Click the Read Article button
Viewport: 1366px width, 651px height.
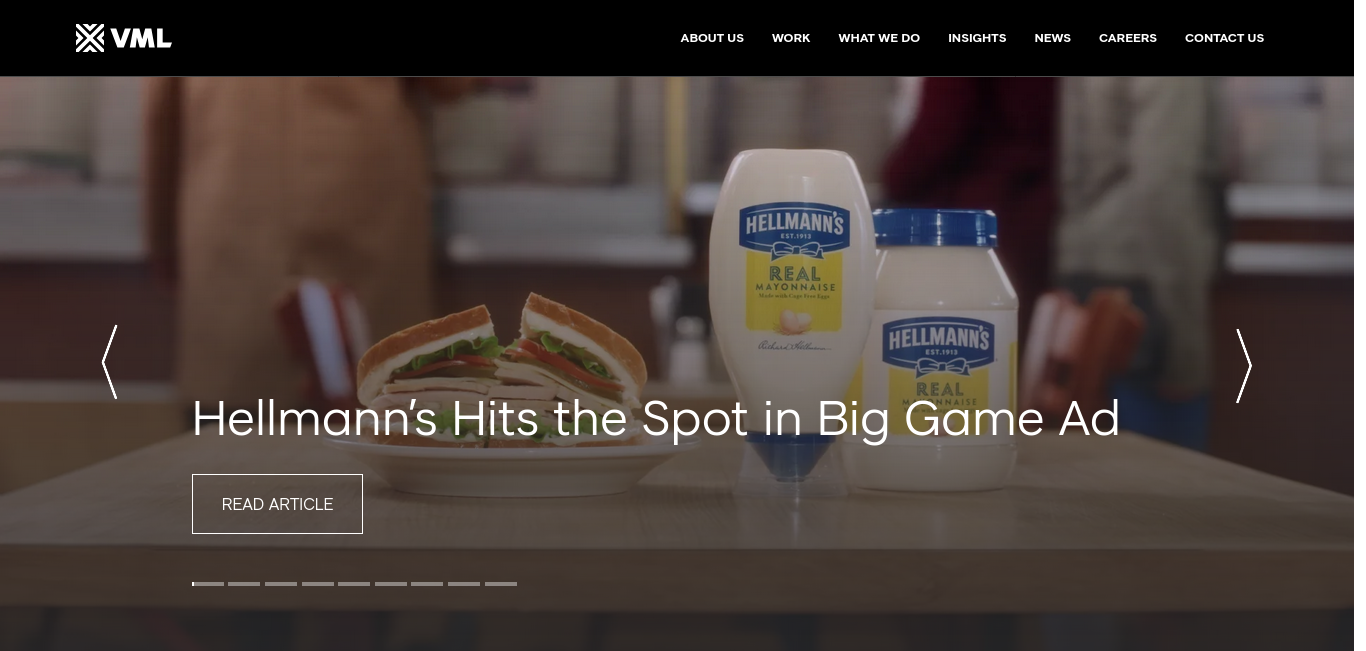click(277, 504)
